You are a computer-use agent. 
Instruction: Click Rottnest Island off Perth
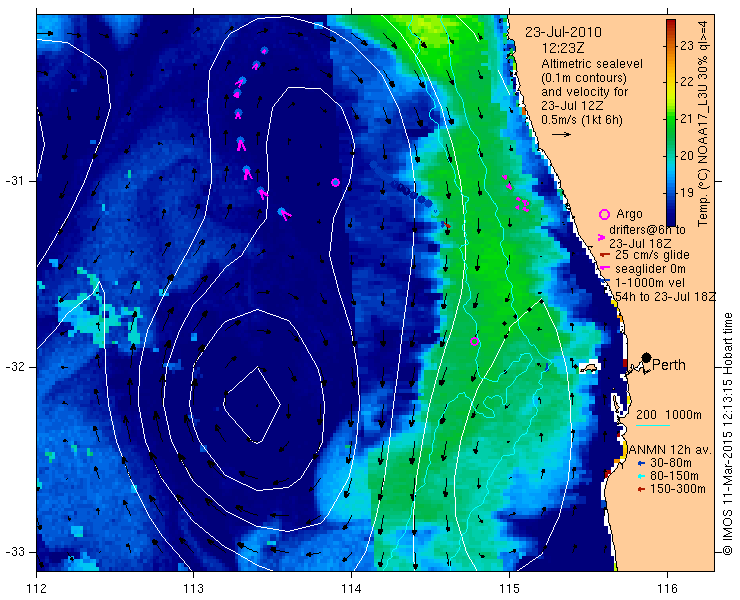(x=589, y=368)
